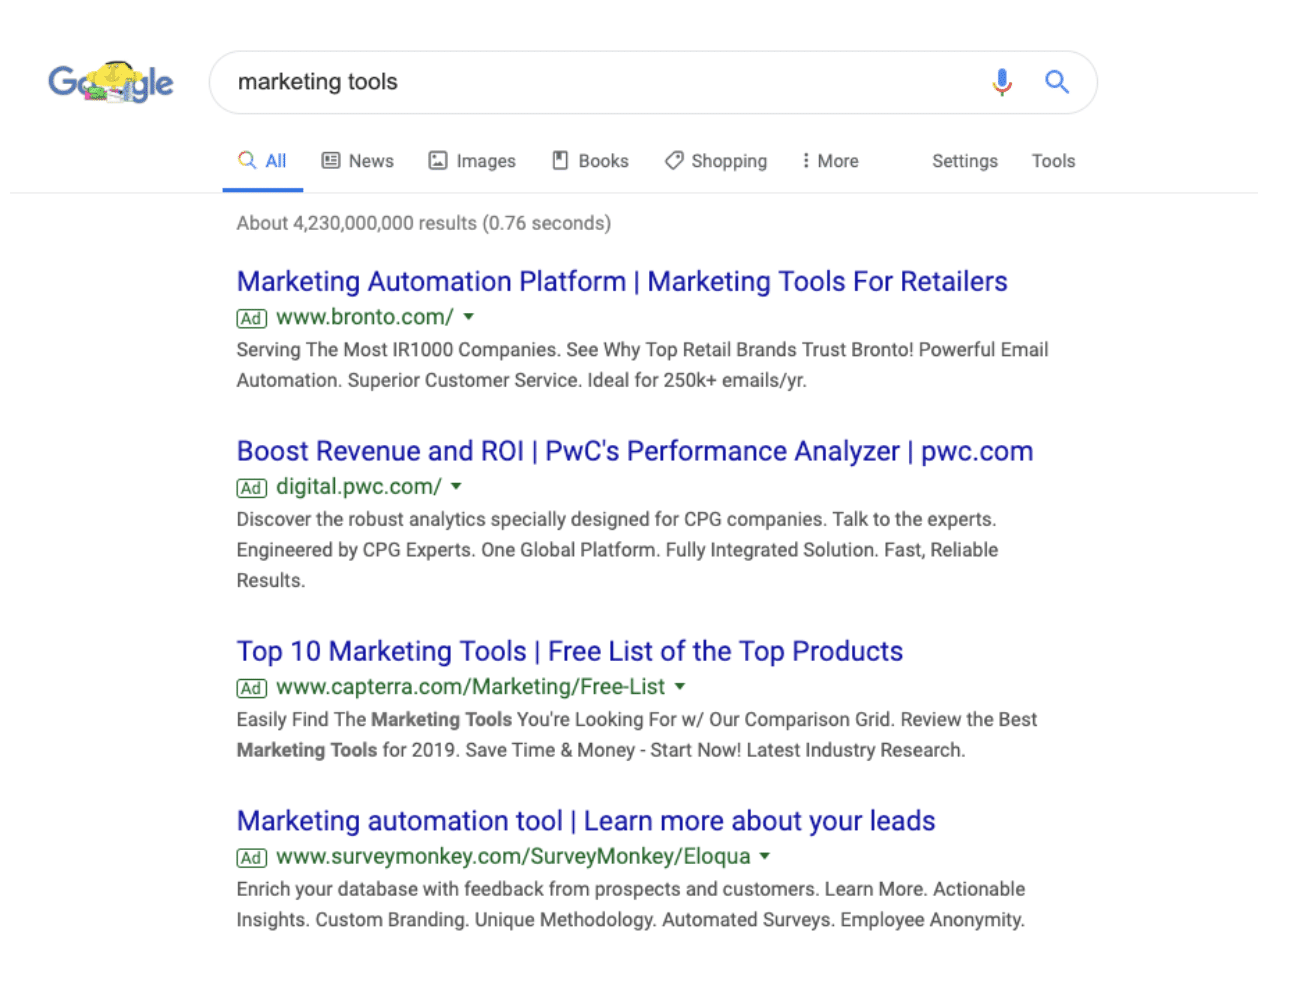Switch to the Shopping tab
Viewport: 1294px width, 984px height.
tap(716, 161)
